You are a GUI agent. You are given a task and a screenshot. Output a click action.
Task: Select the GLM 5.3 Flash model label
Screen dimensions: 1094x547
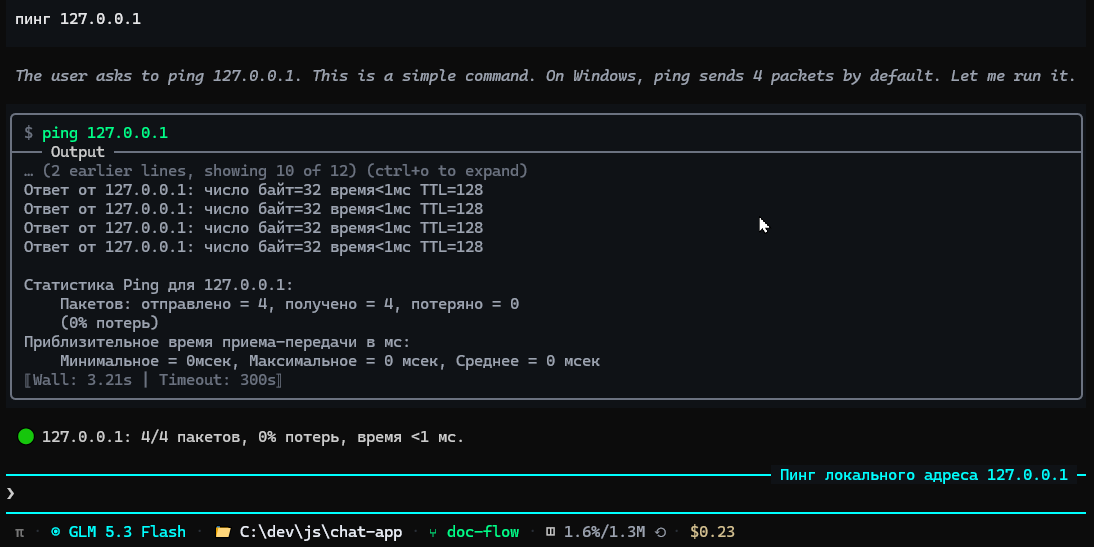tap(127, 532)
